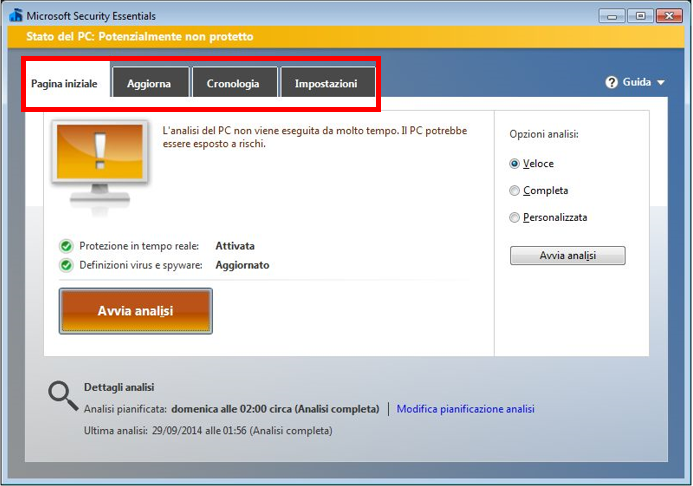
Task: Click the green check next to Definizioni virus e spyware
Action: tap(66, 265)
